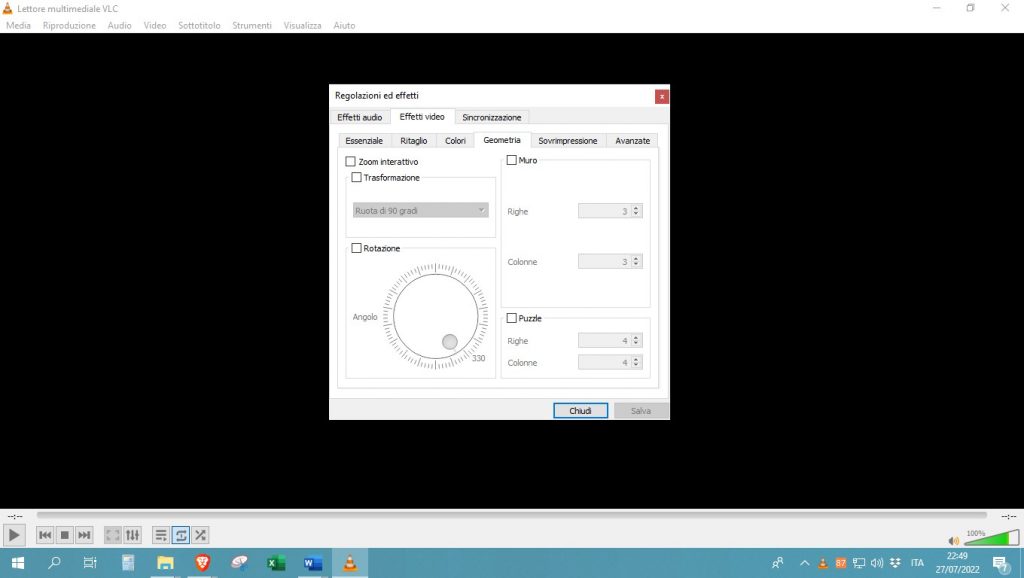Open the Ruota di 90 gradi dropdown

point(420,211)
